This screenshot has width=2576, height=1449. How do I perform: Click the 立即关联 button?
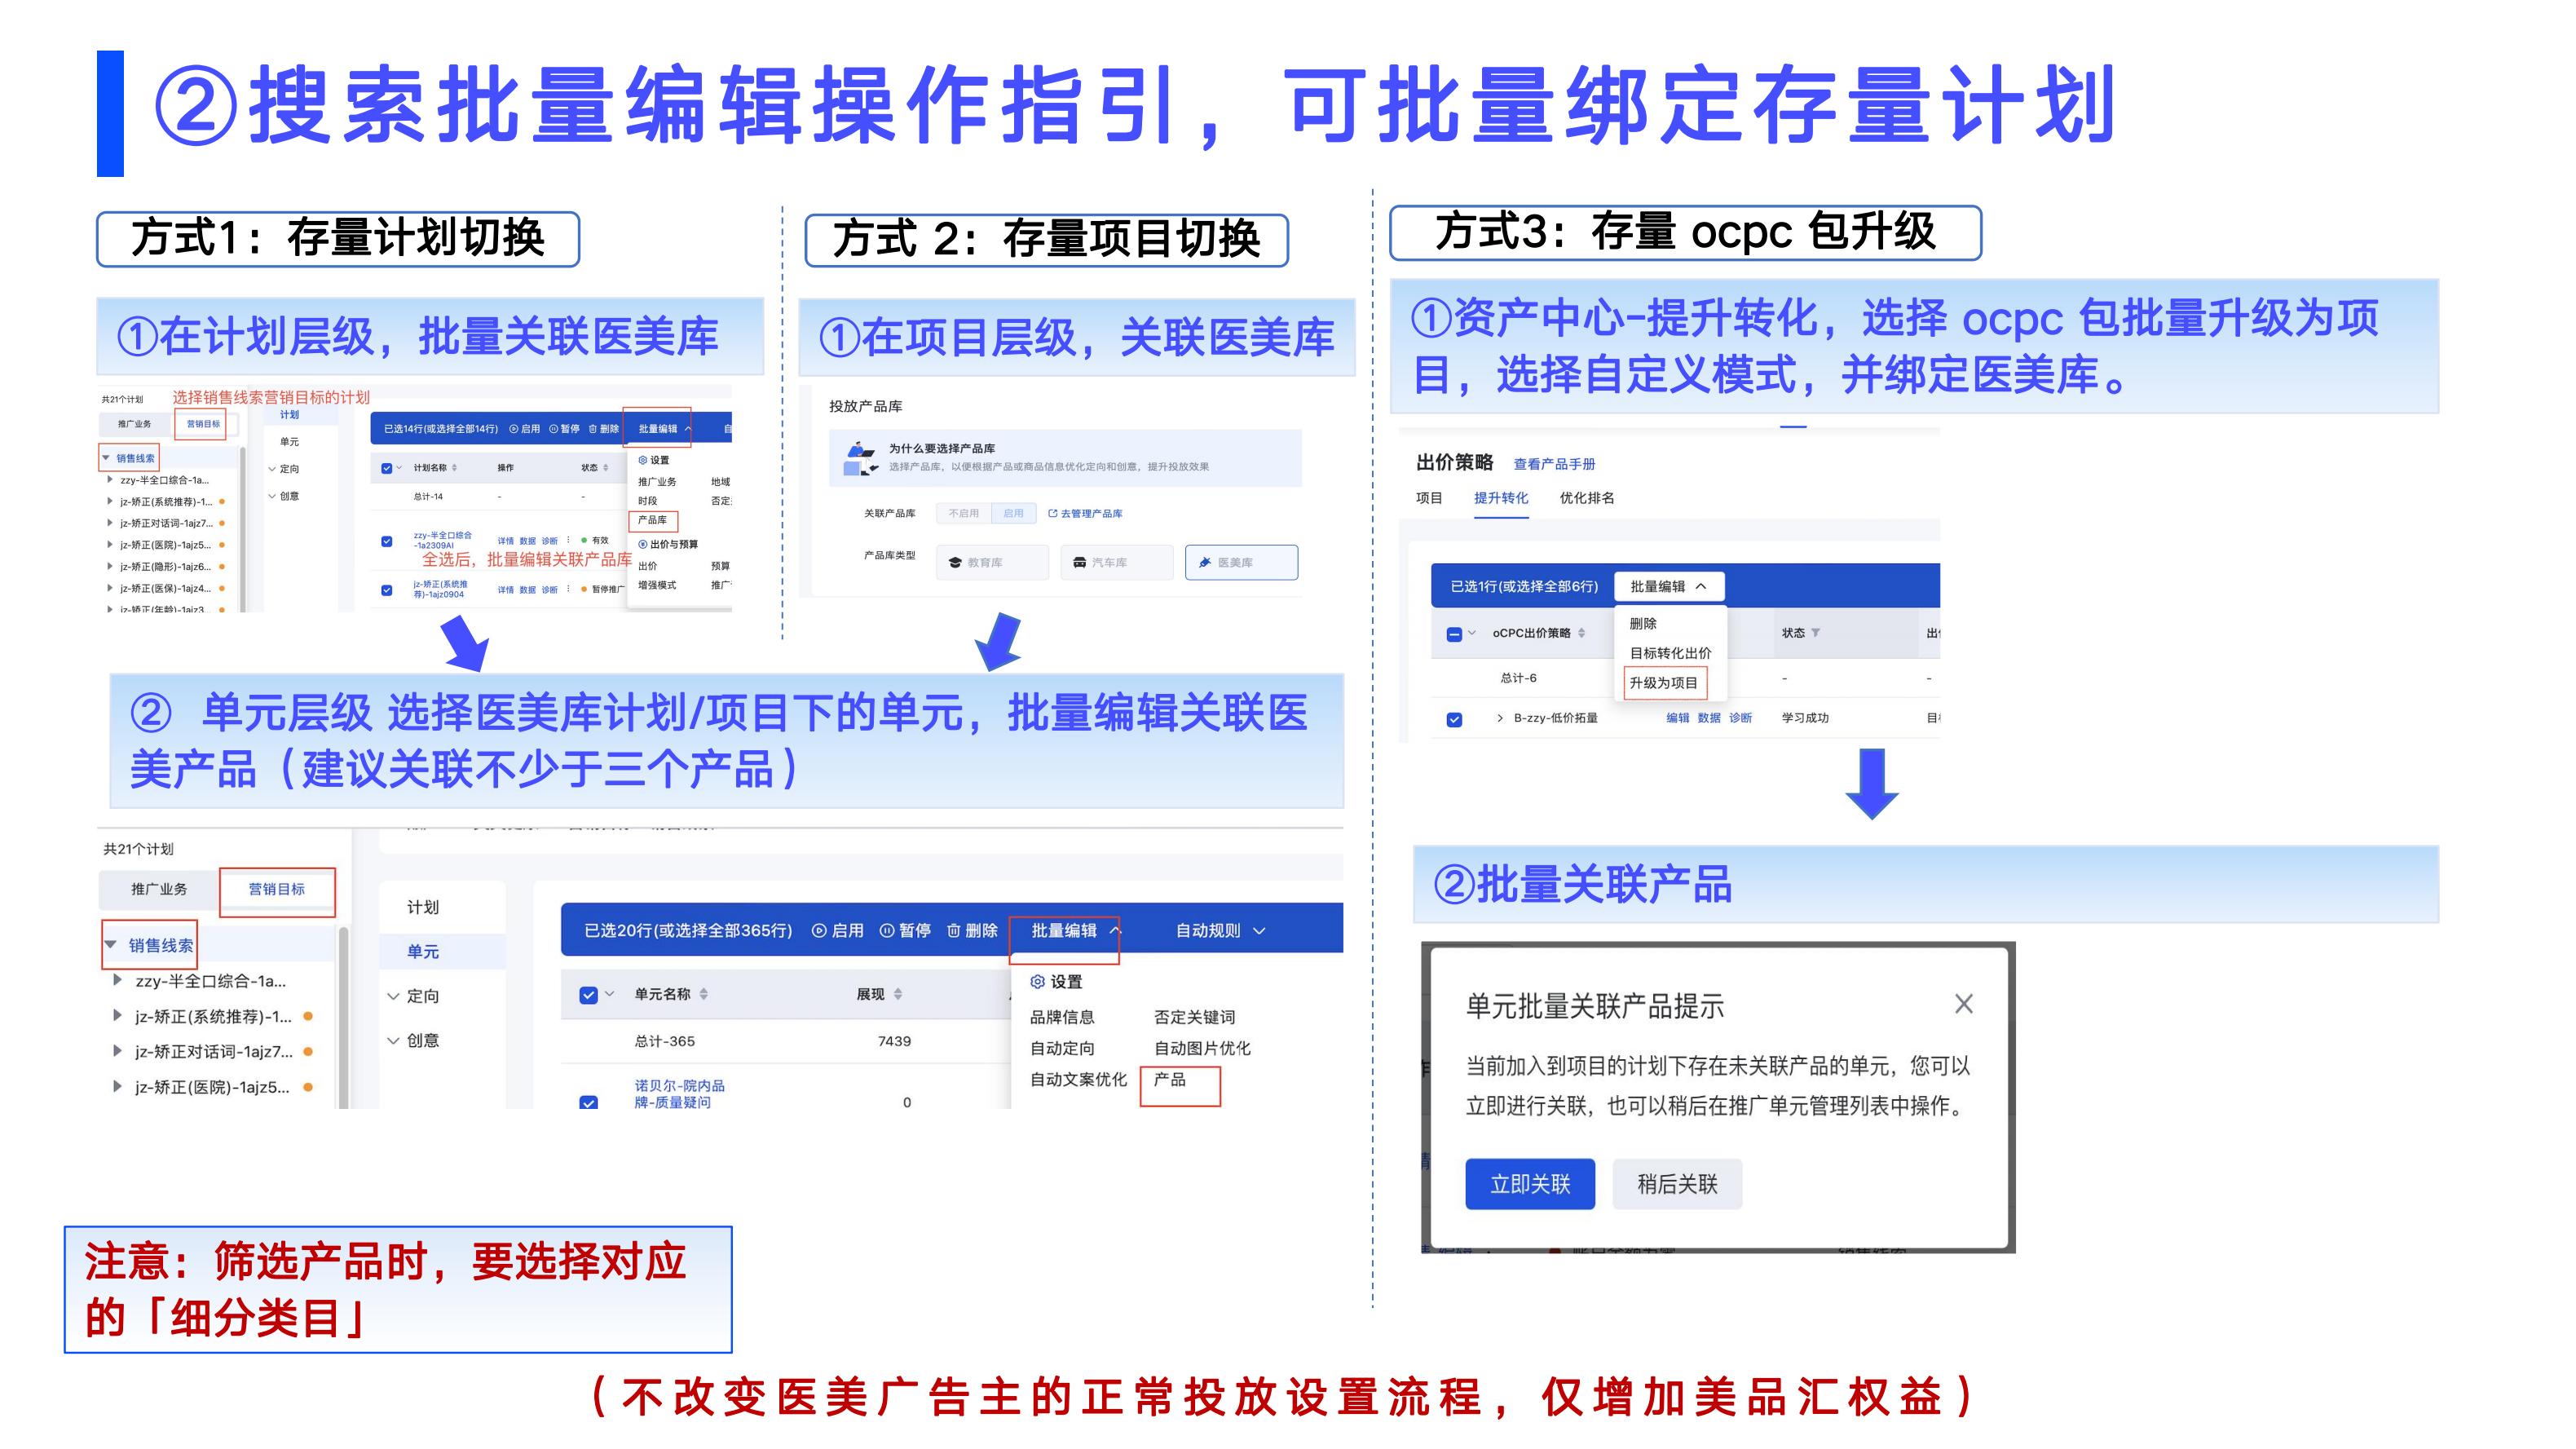pos(1529,1185)
